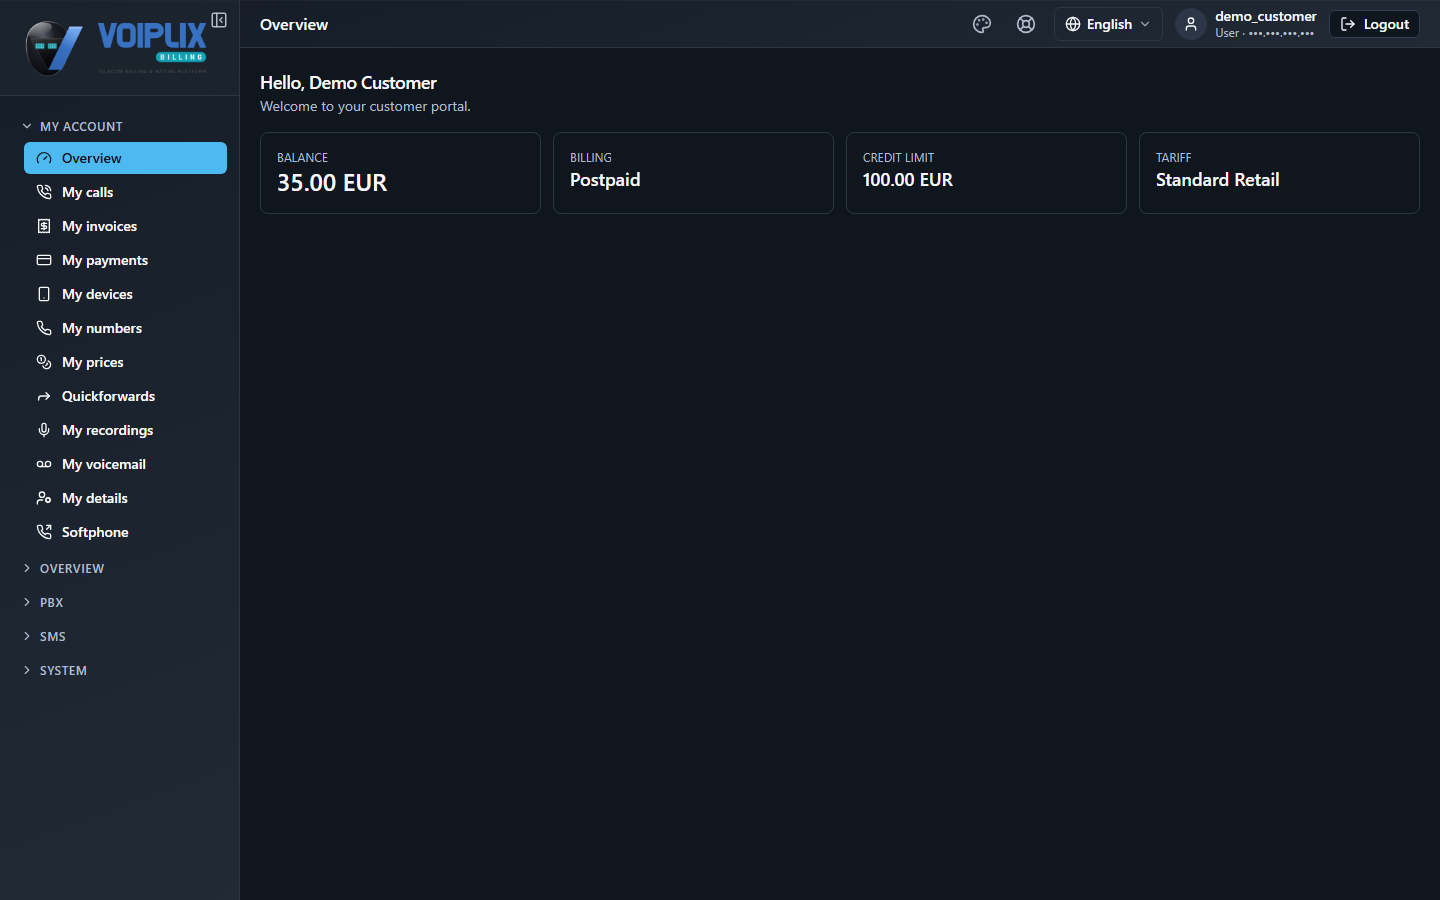This screenshot has width=1440, height=900.
Task: Click the Voiplix Billing logo
Action: pos(116,48)
